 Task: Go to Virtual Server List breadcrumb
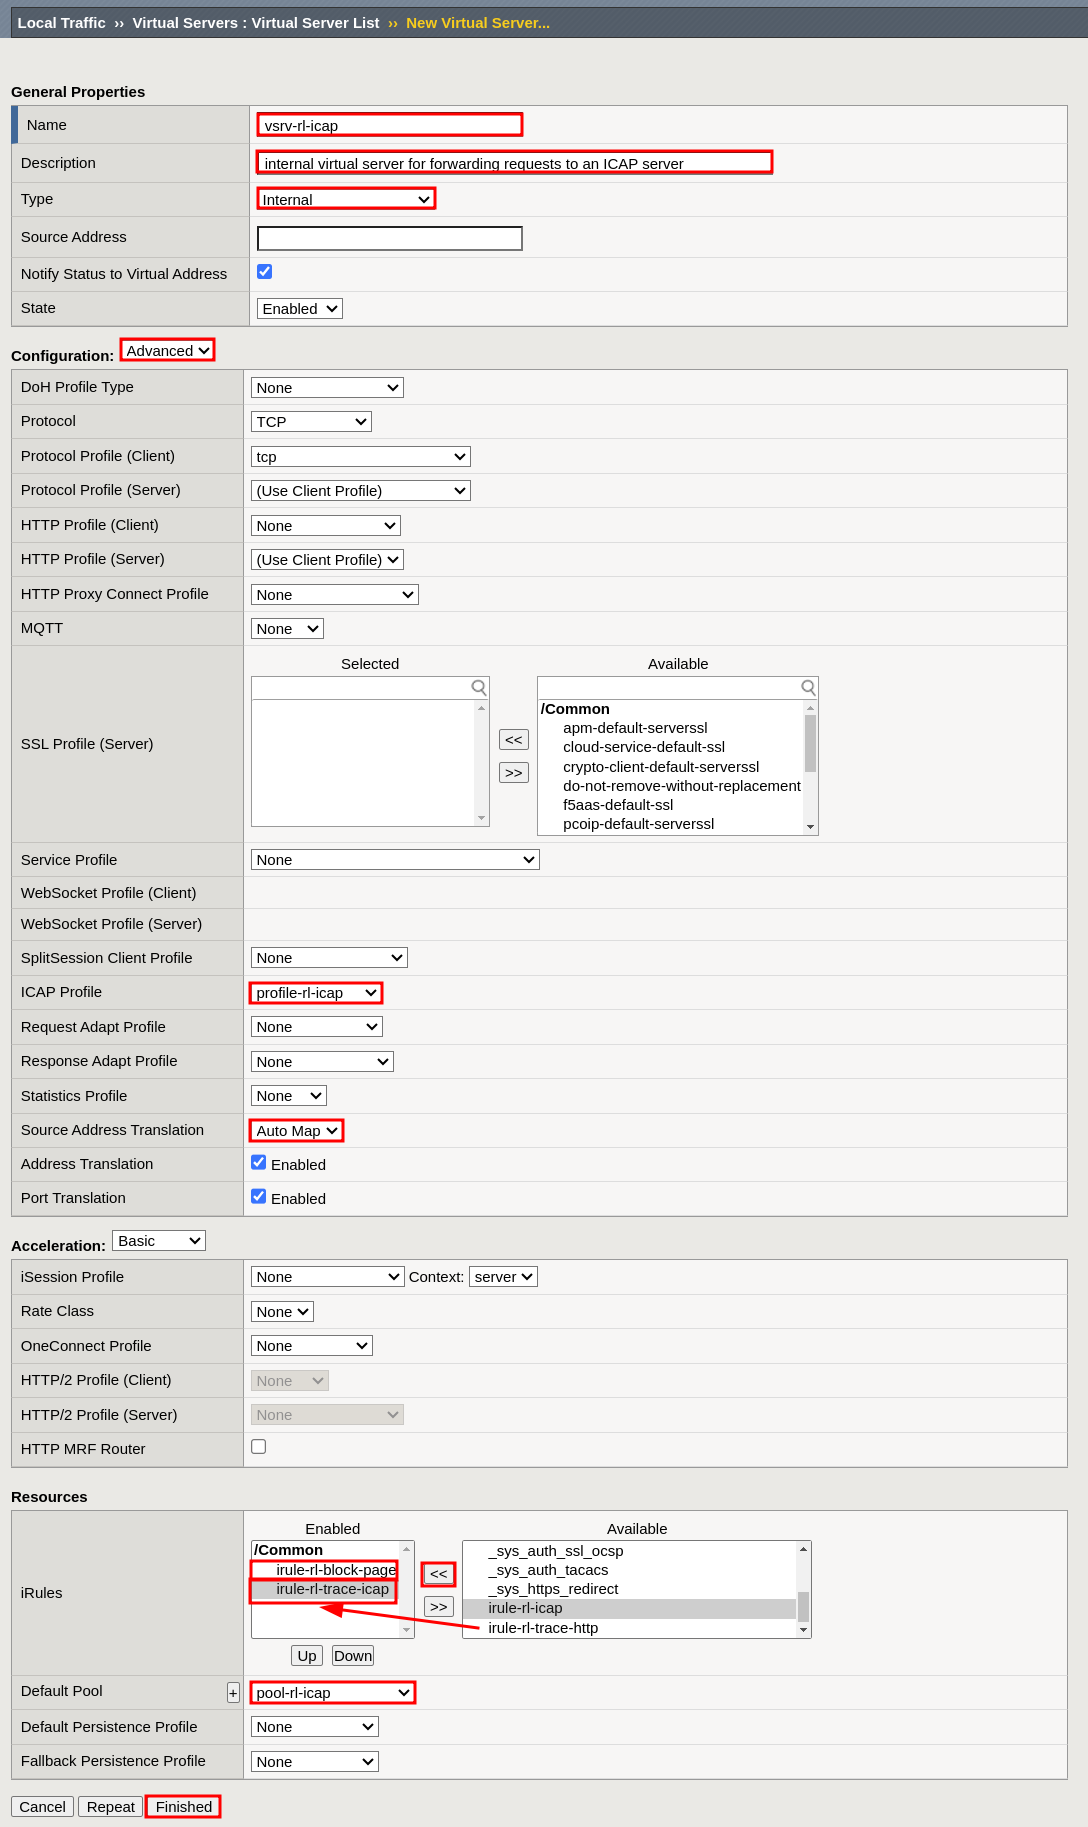(255, 23)
